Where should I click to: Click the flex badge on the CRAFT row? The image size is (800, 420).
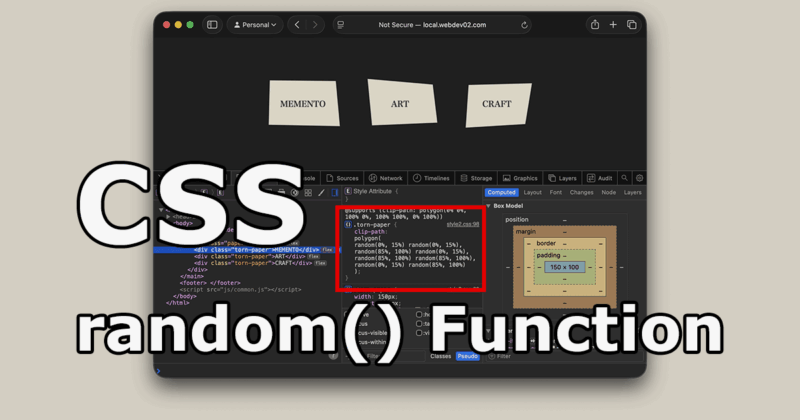click(x=320, y=263)
